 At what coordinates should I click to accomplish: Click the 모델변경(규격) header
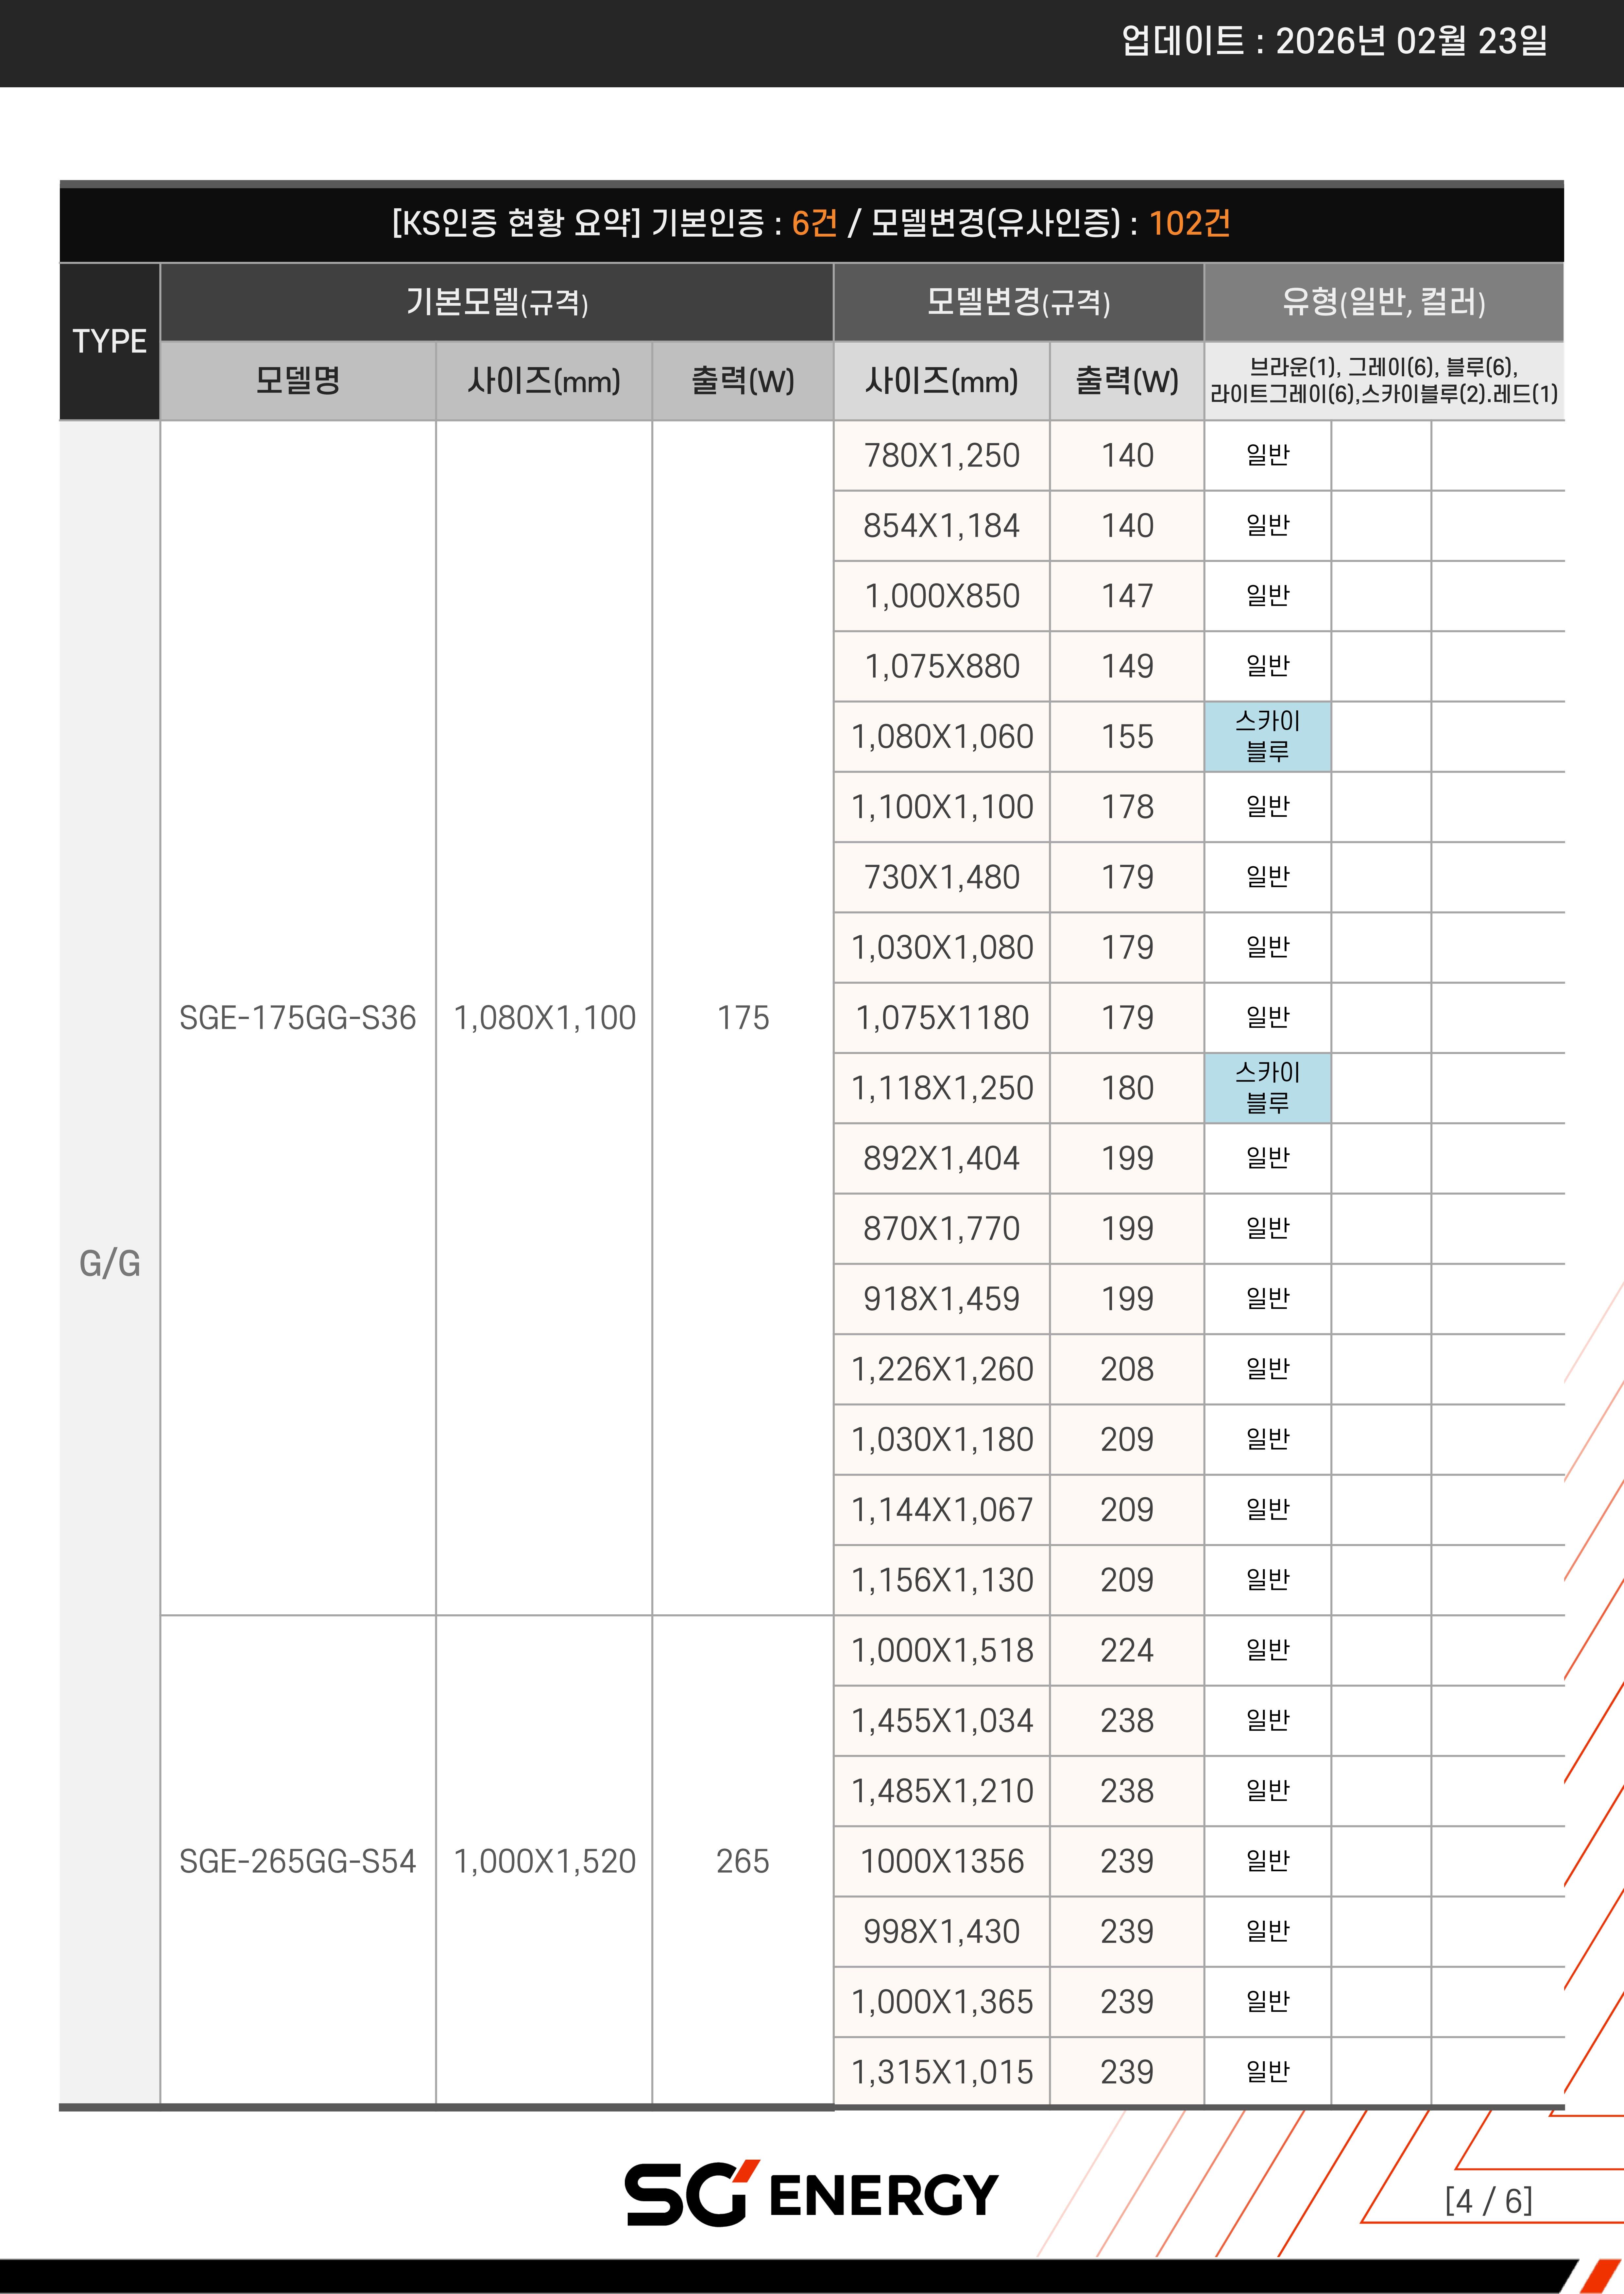click(x=1018, y=302)
